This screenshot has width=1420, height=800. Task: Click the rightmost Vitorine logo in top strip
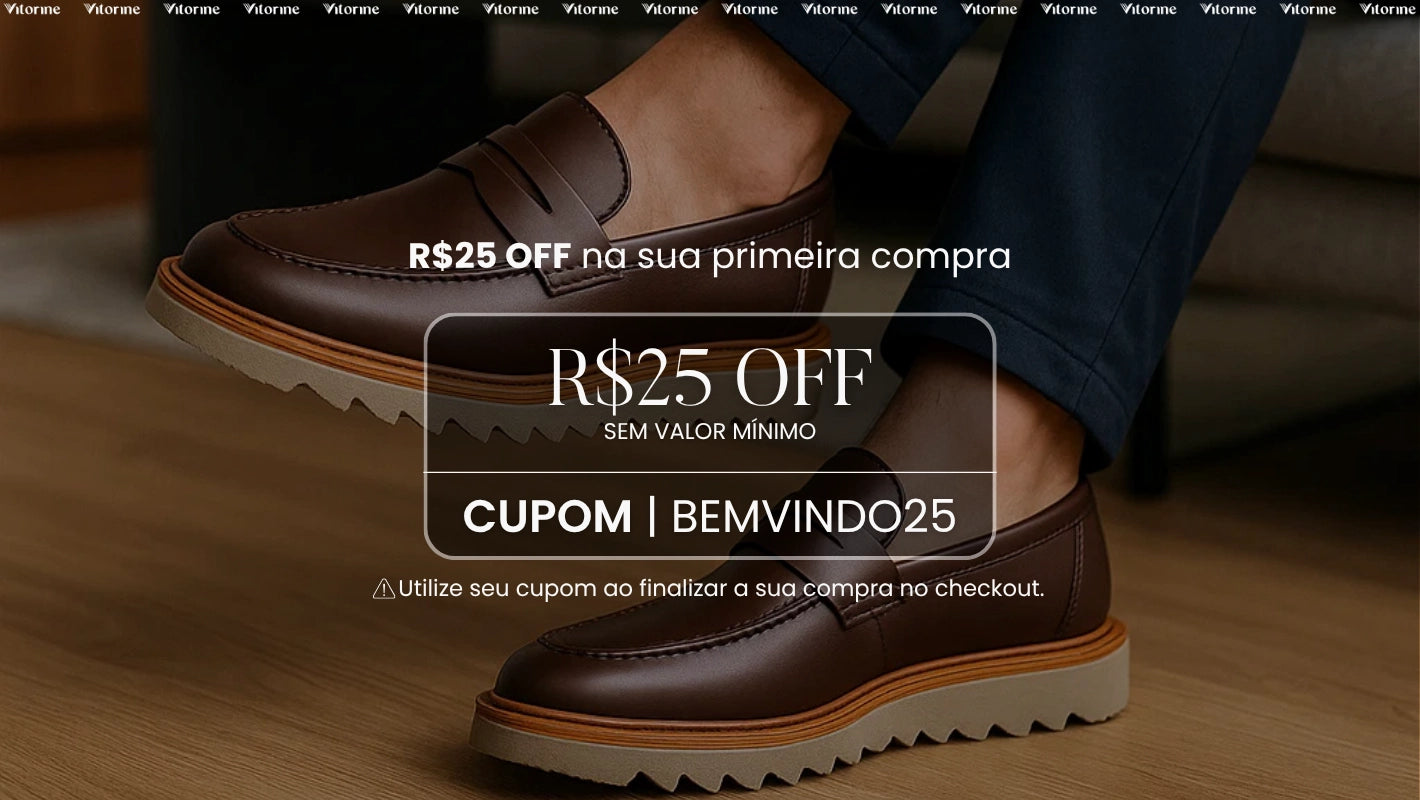coord(1388,9)
